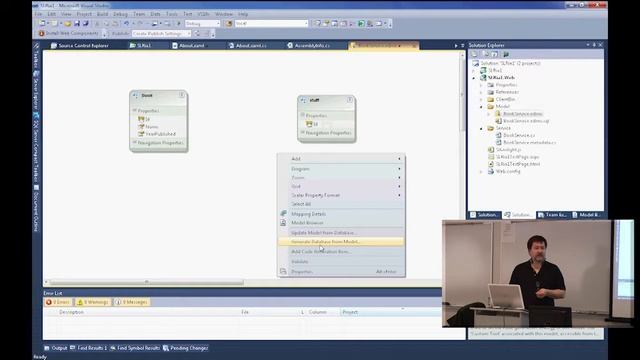The image size is (640, 360).
Task: Click the designer vertical scrollbar
Action: 462,94
